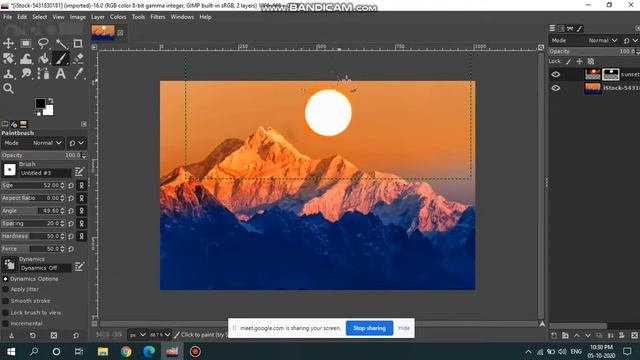
Task: Reset Size to brush native size
Action: tap(71, 186)
